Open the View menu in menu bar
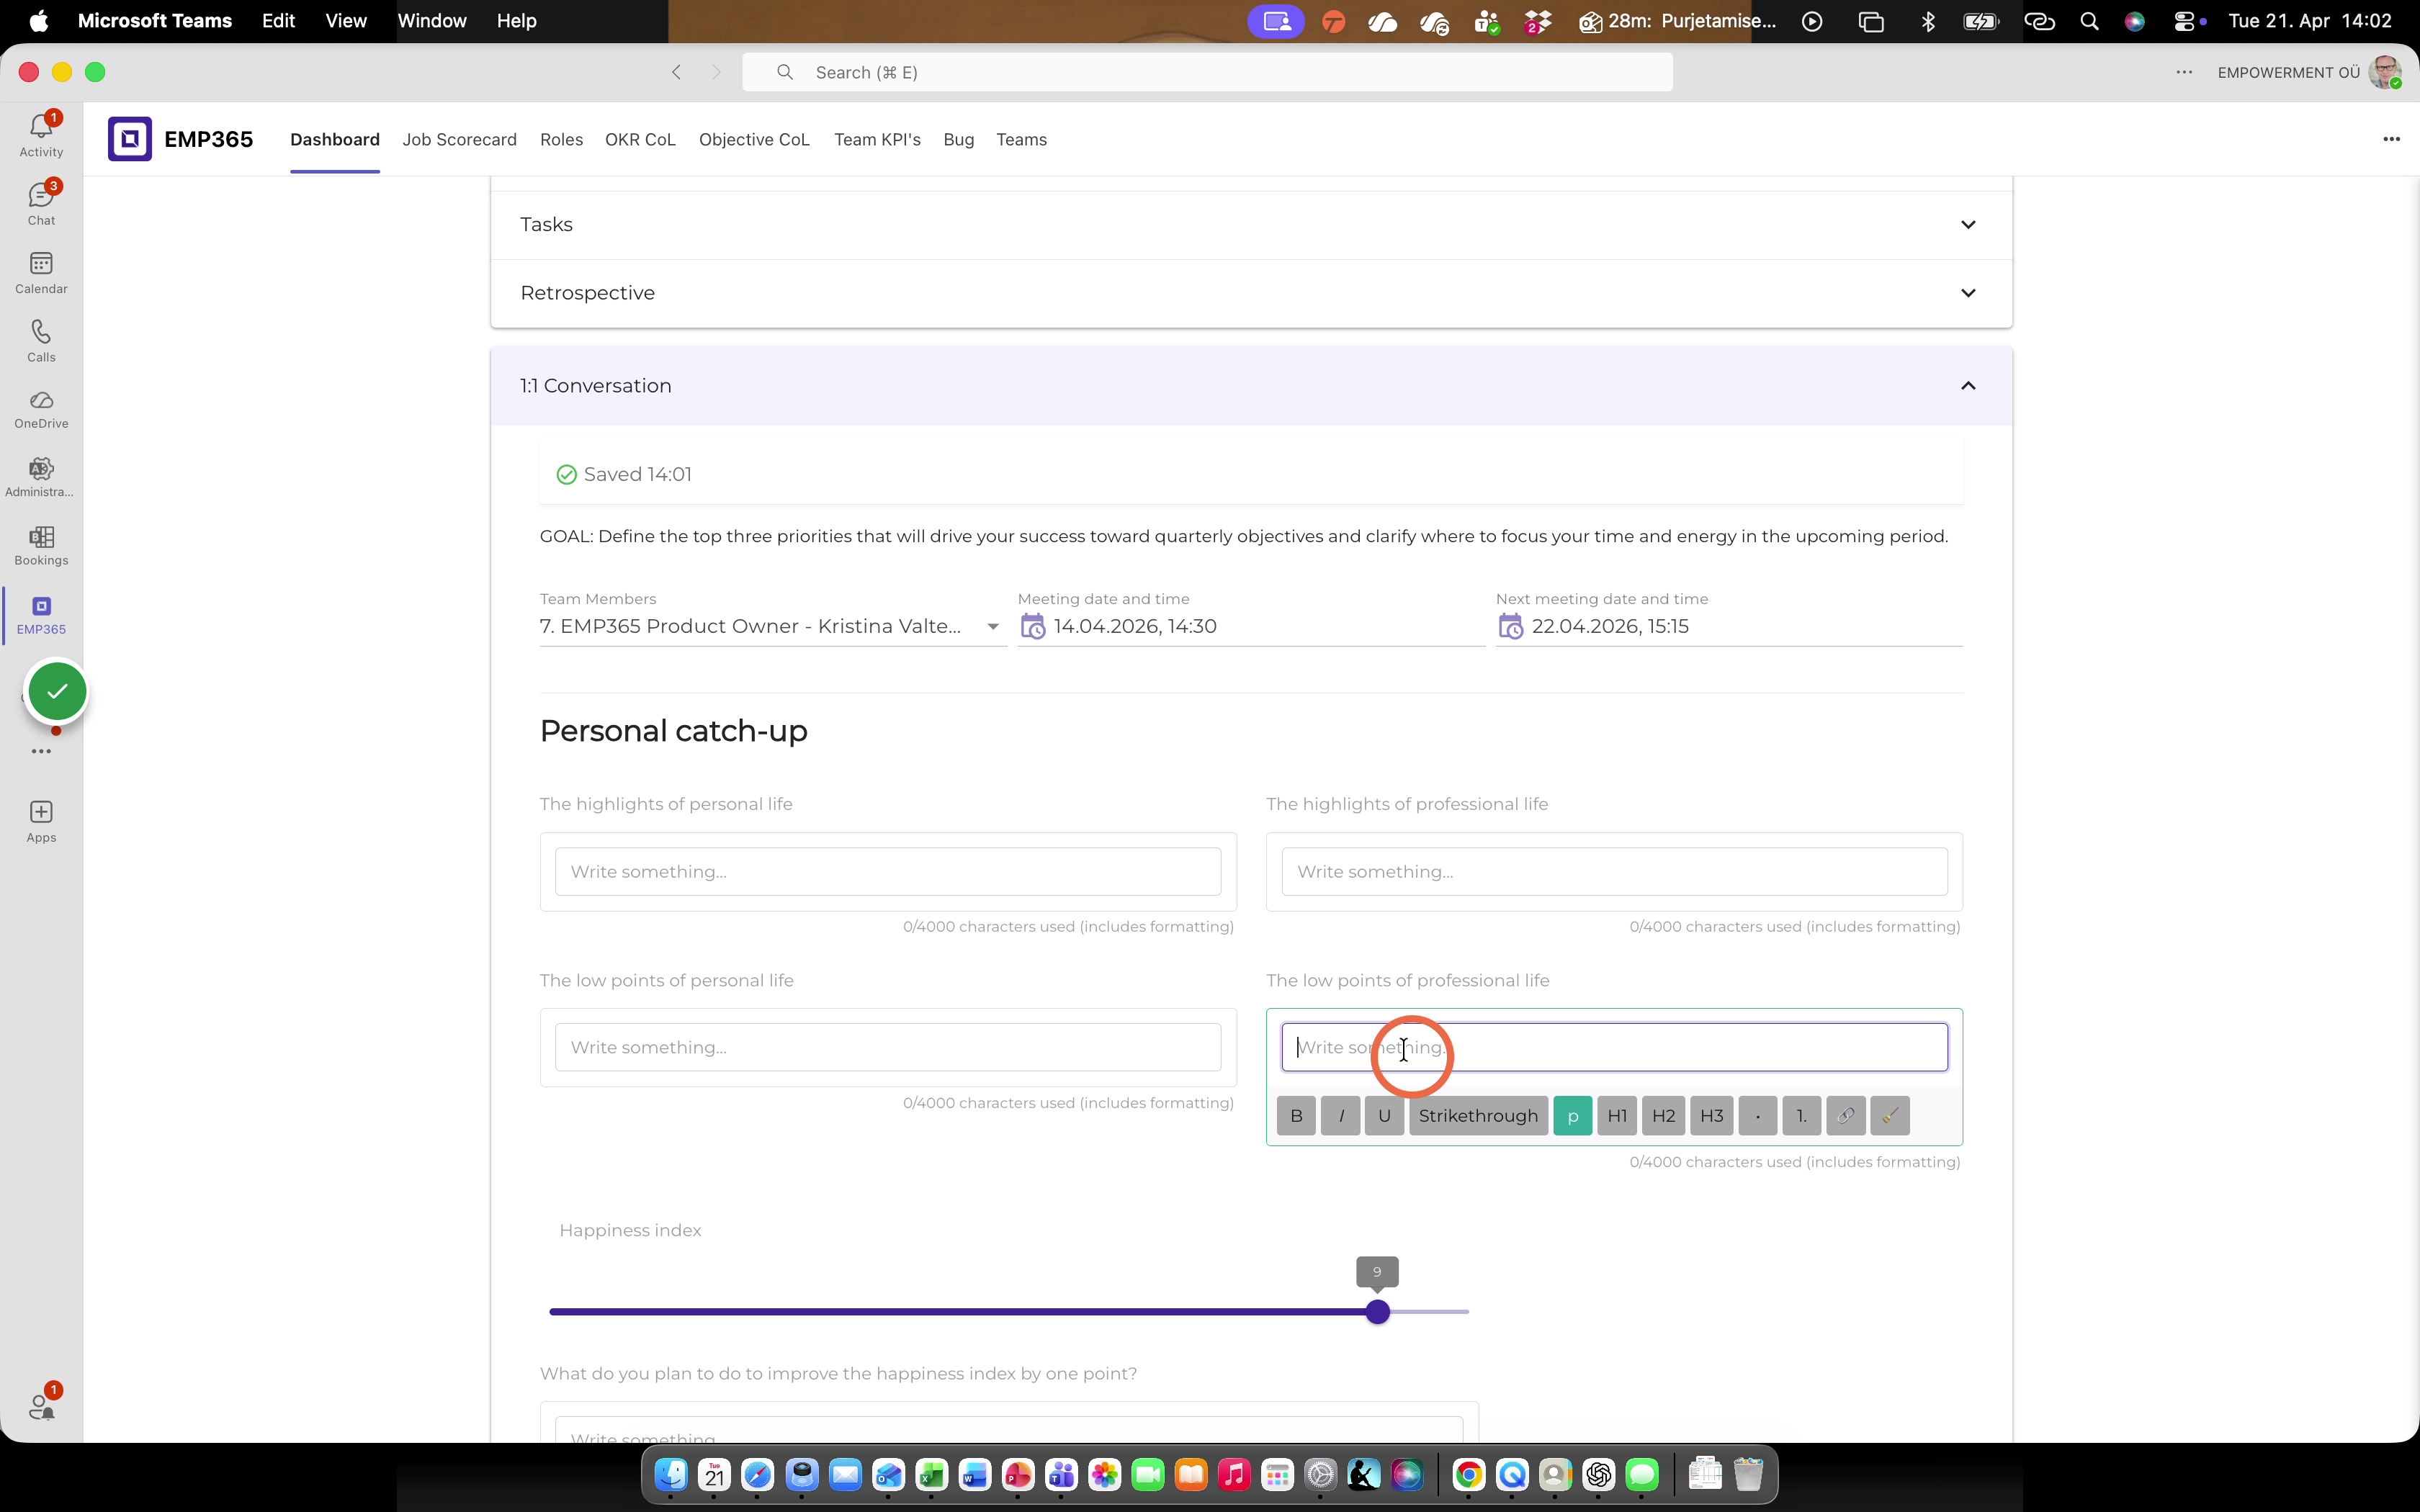2420x1512 pixels. tap(346, 21)
